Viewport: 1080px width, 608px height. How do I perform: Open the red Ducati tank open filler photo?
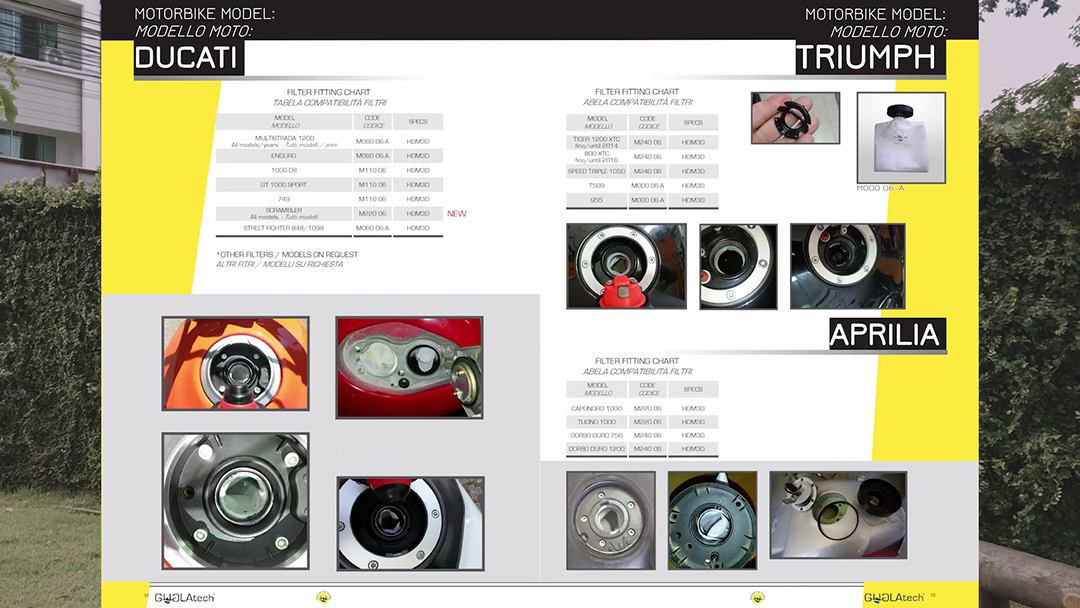click(x=409, y=367)
